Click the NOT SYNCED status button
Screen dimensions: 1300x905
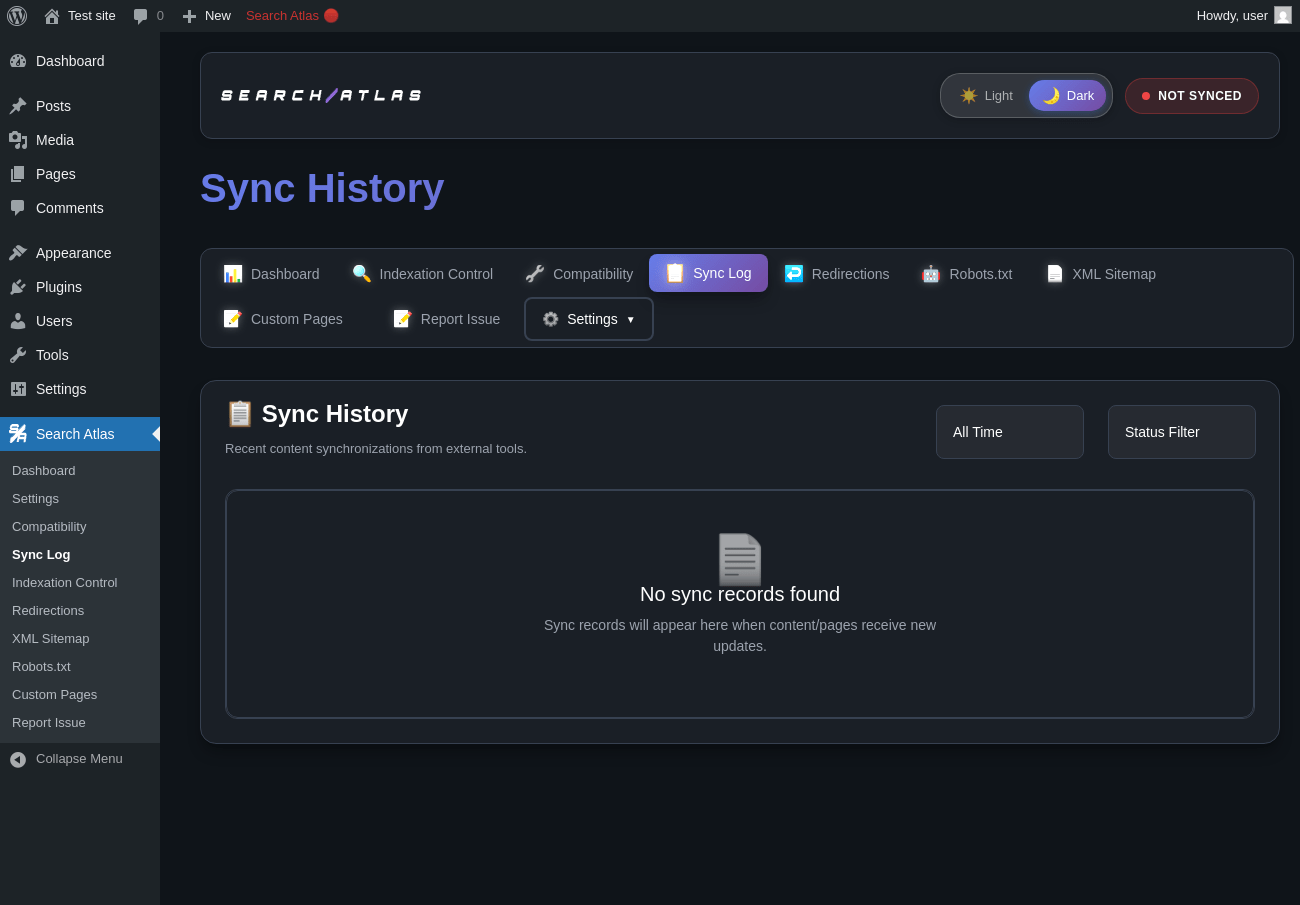[1192, 96]
